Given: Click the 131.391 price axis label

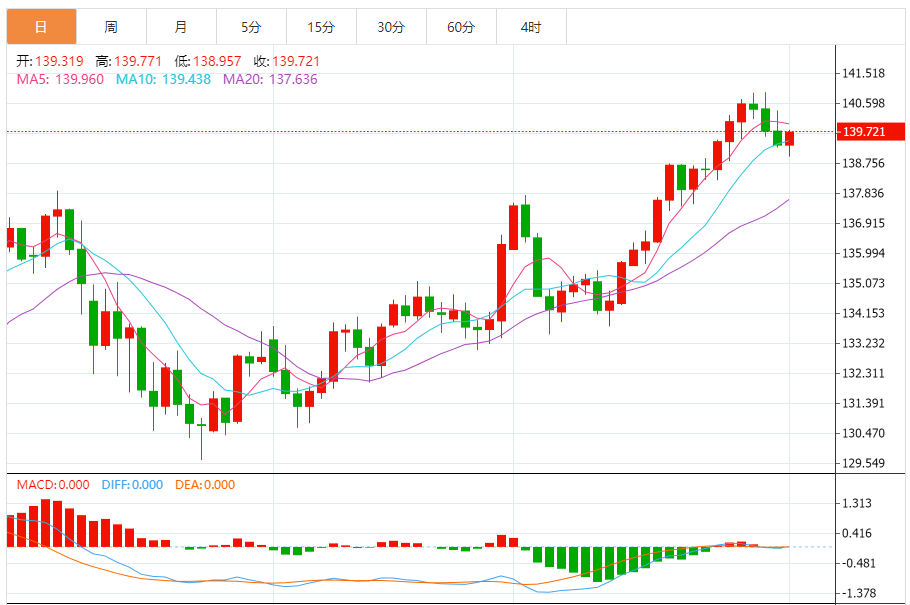Looking at the screenshot, I should pyautogui.click(x=864, y=404).
